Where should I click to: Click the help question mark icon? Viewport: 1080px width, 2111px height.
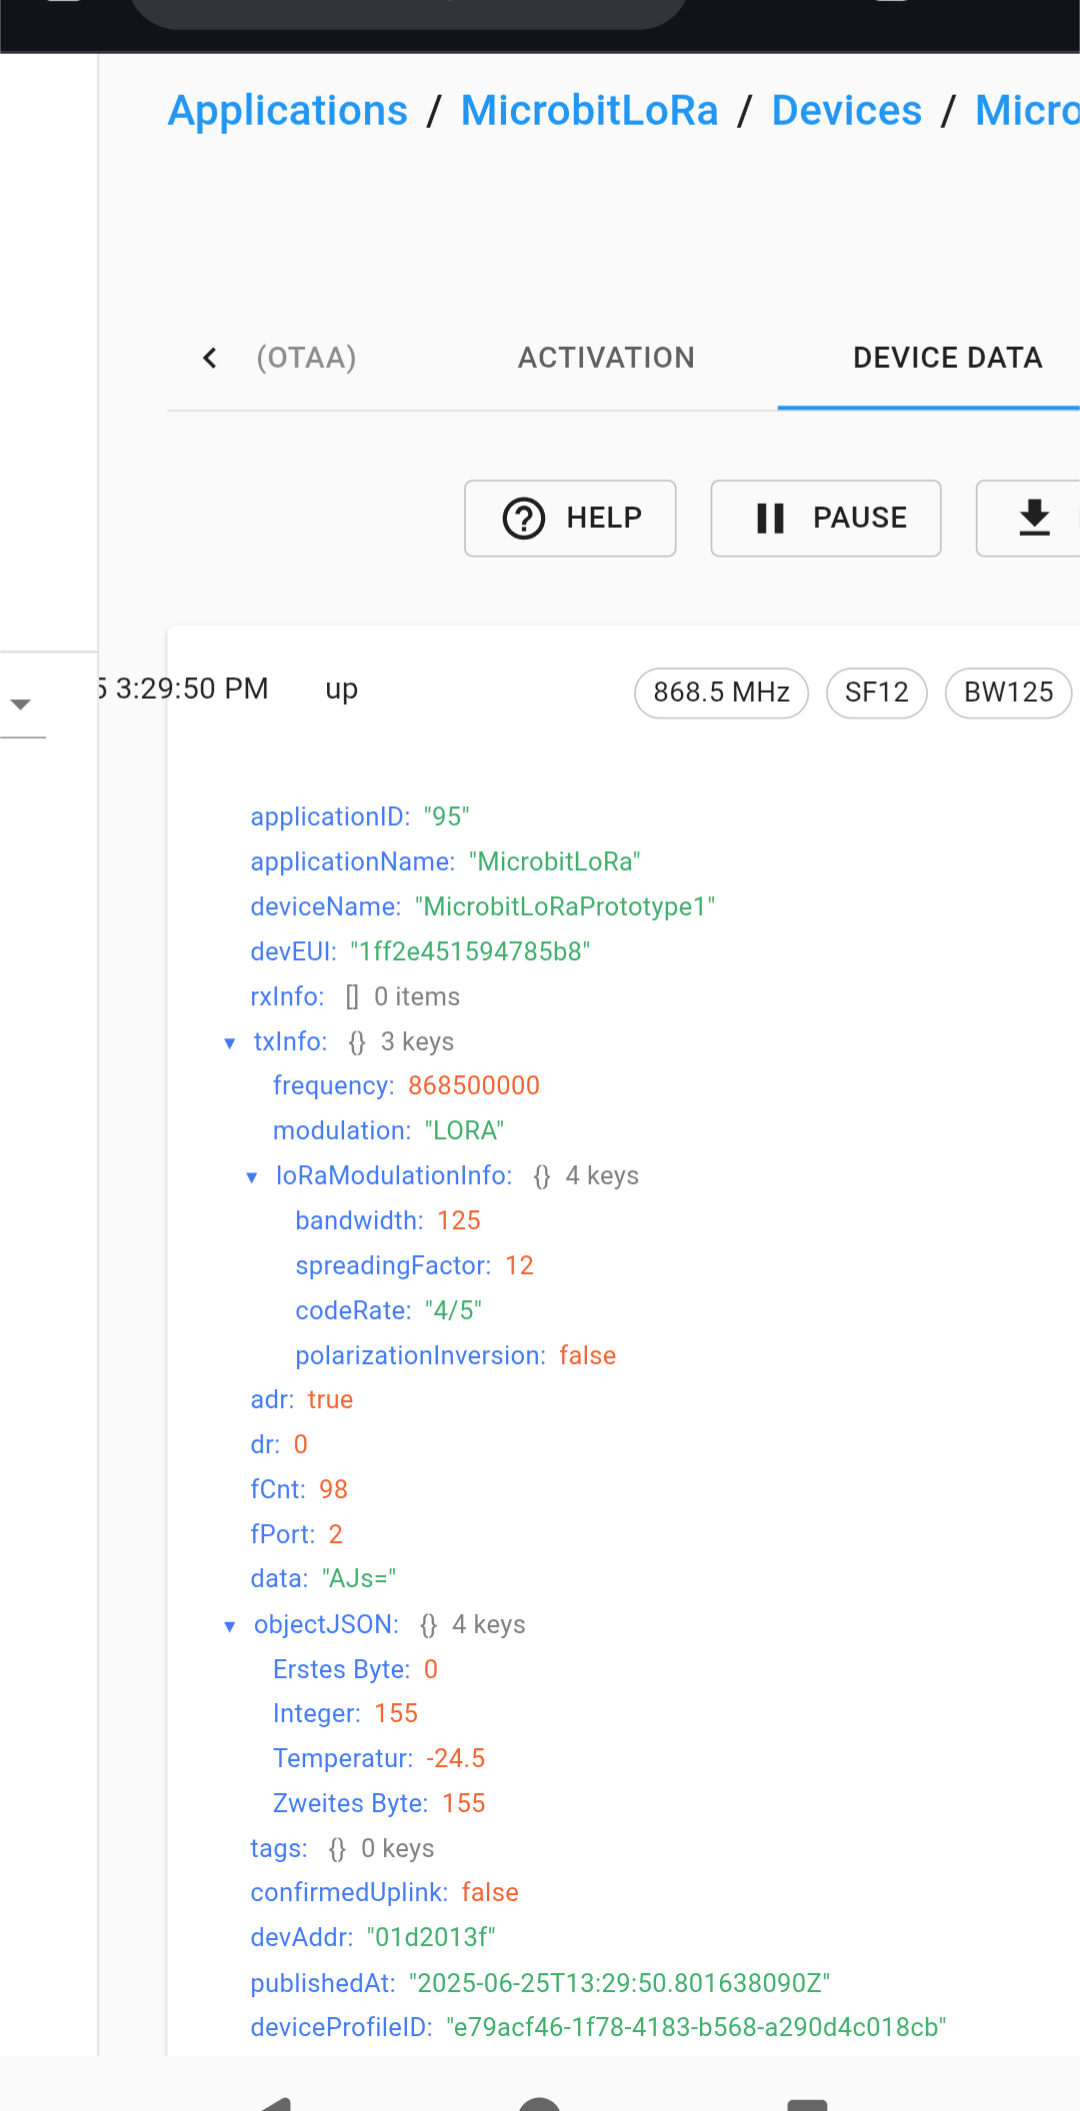point(523,518)
